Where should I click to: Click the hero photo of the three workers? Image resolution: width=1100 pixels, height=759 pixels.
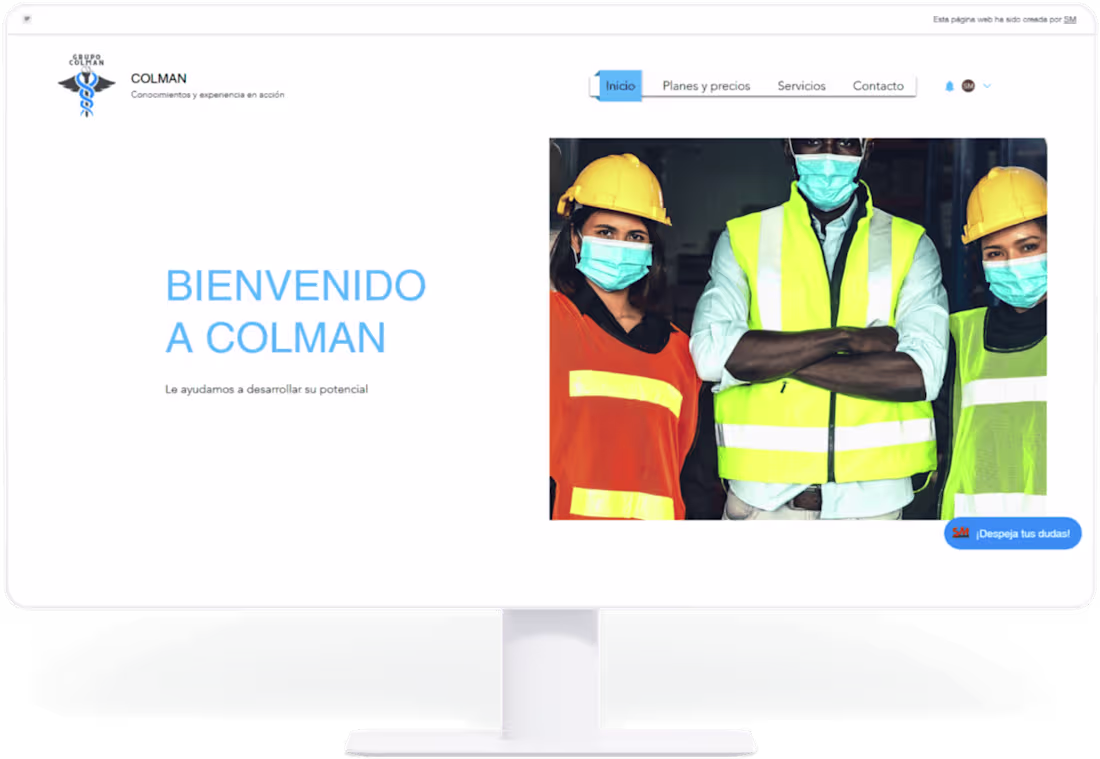(x=799, y=328)
